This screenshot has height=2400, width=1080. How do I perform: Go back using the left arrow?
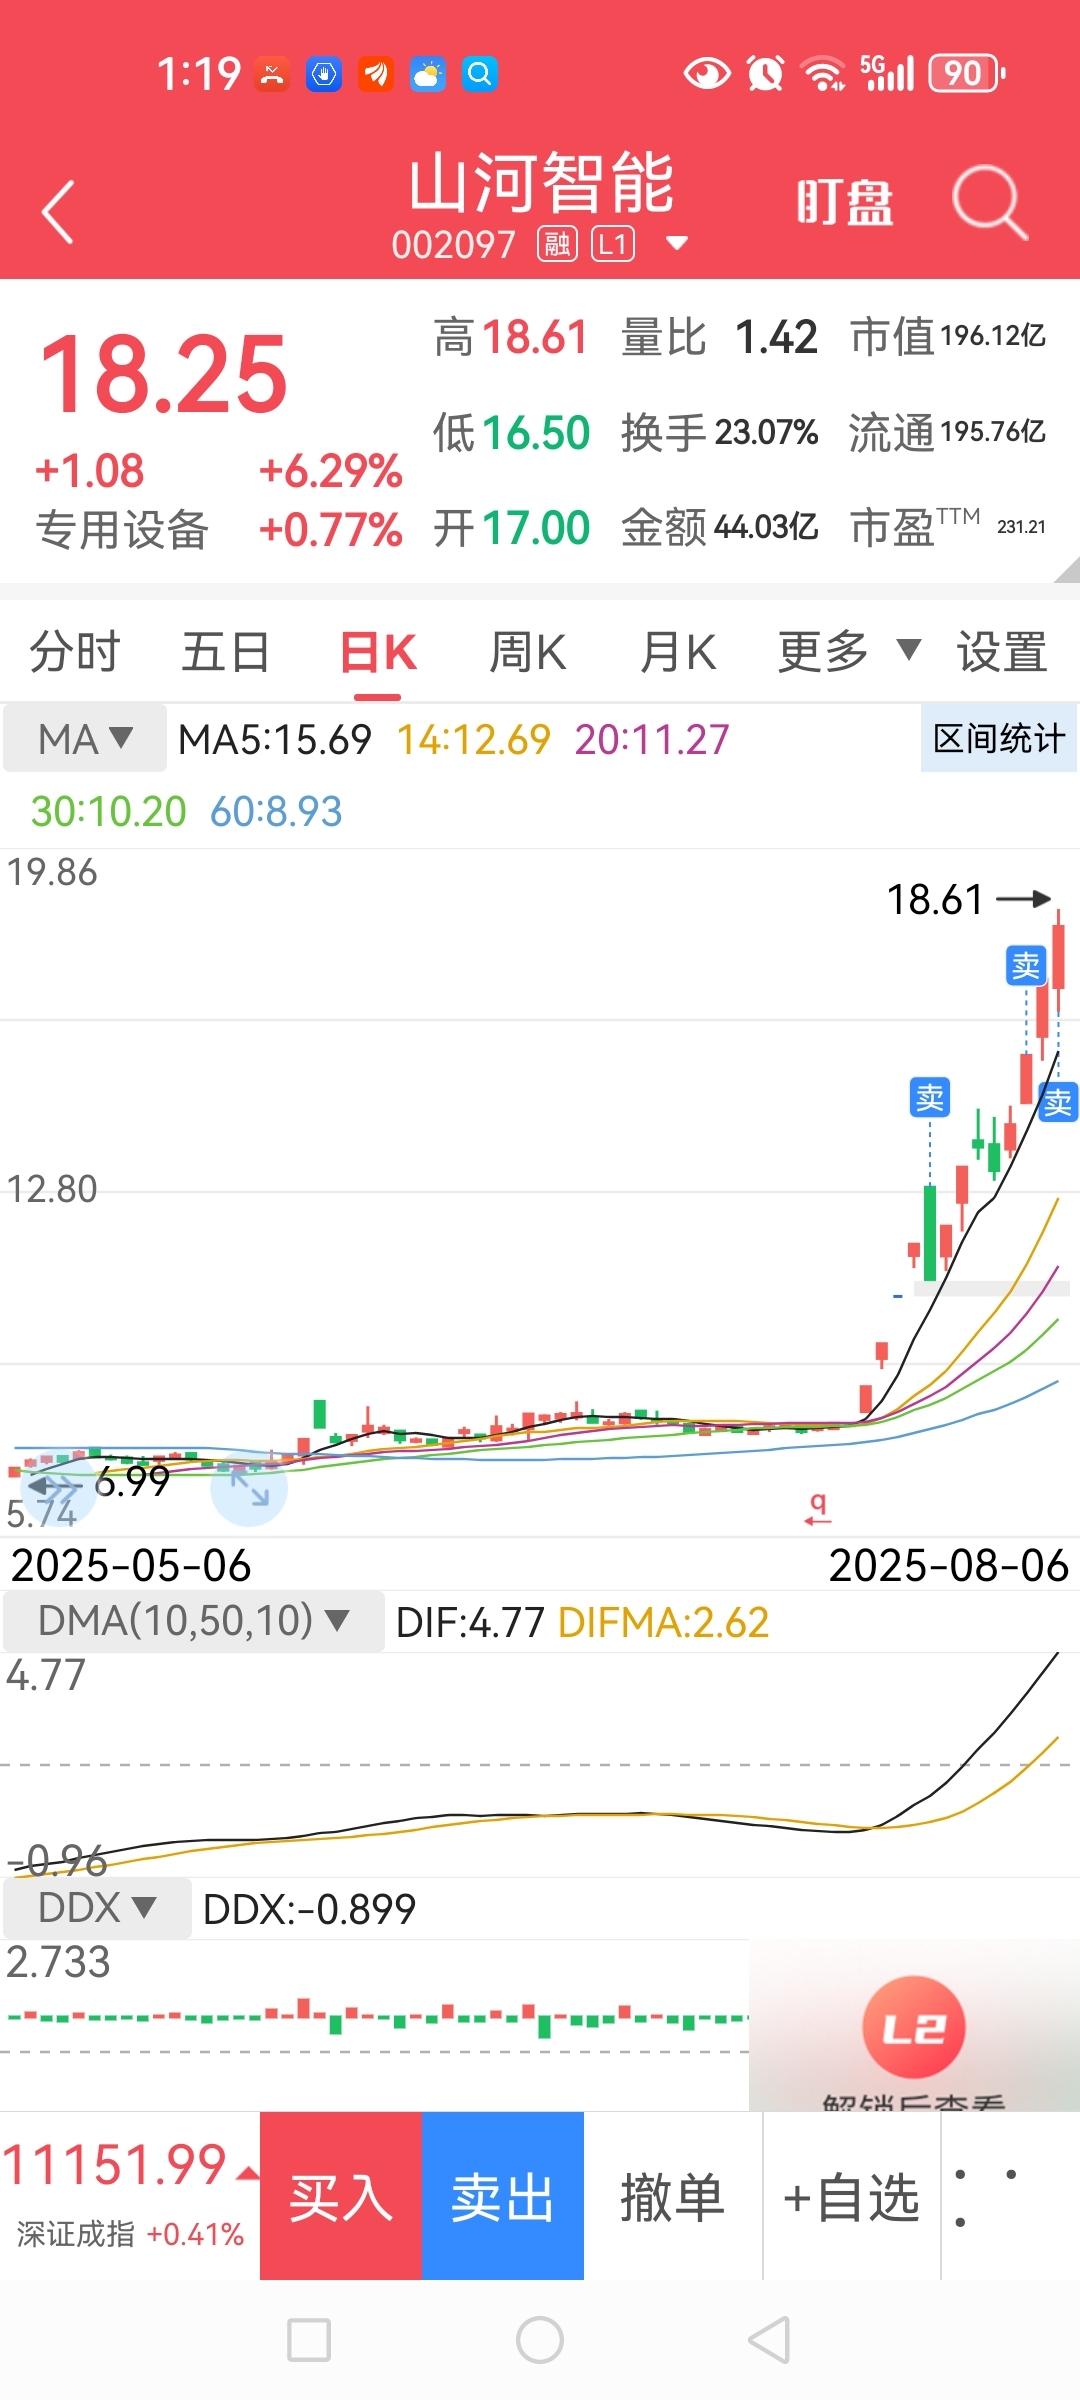point(58,211)
